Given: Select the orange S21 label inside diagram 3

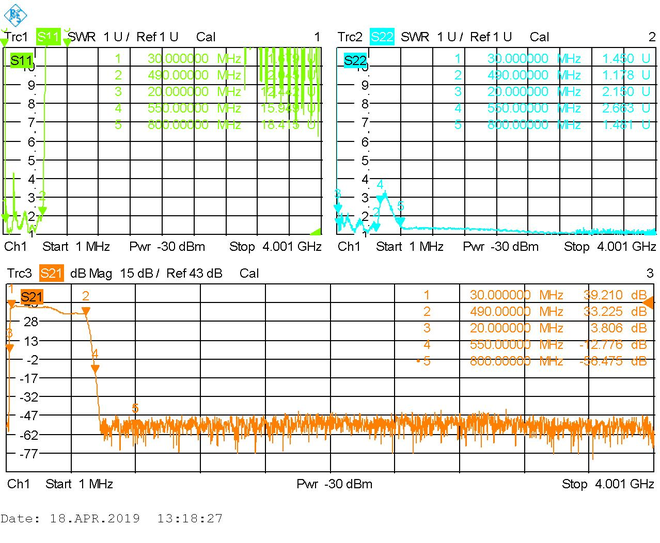Looking at the screenshot, I should click(32, 297).
